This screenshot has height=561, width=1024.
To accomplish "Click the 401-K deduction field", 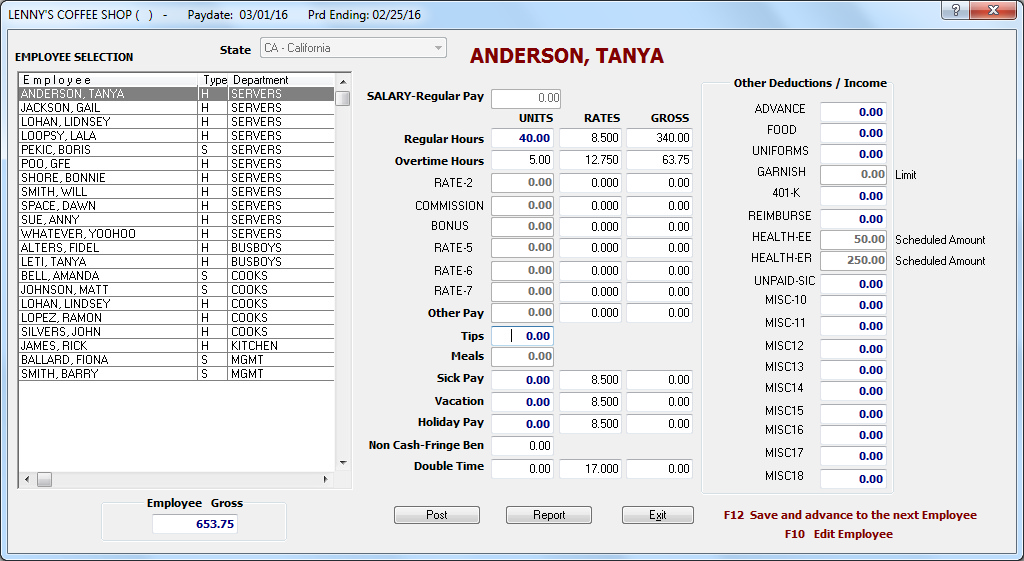I will click(x=854, y=196).
